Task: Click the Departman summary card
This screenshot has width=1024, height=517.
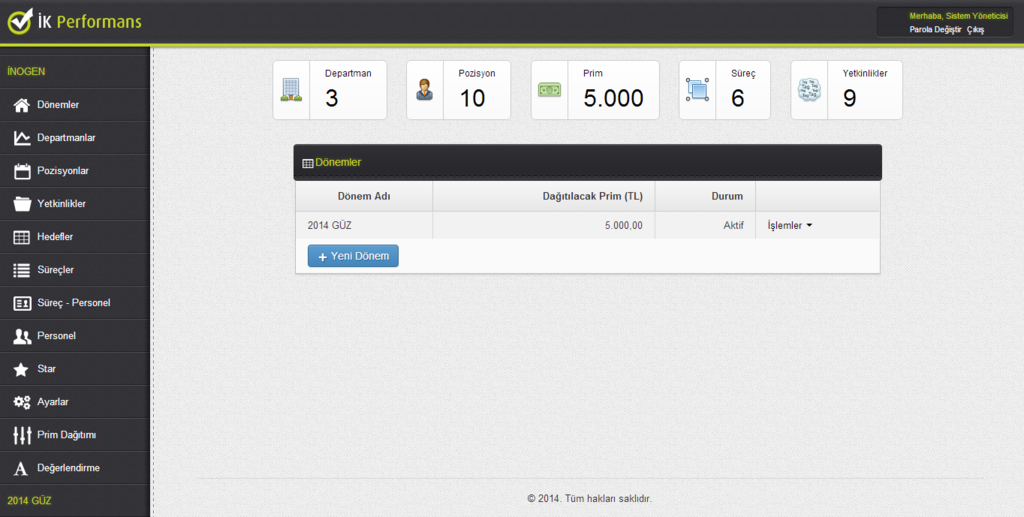Action: [329, 90]
